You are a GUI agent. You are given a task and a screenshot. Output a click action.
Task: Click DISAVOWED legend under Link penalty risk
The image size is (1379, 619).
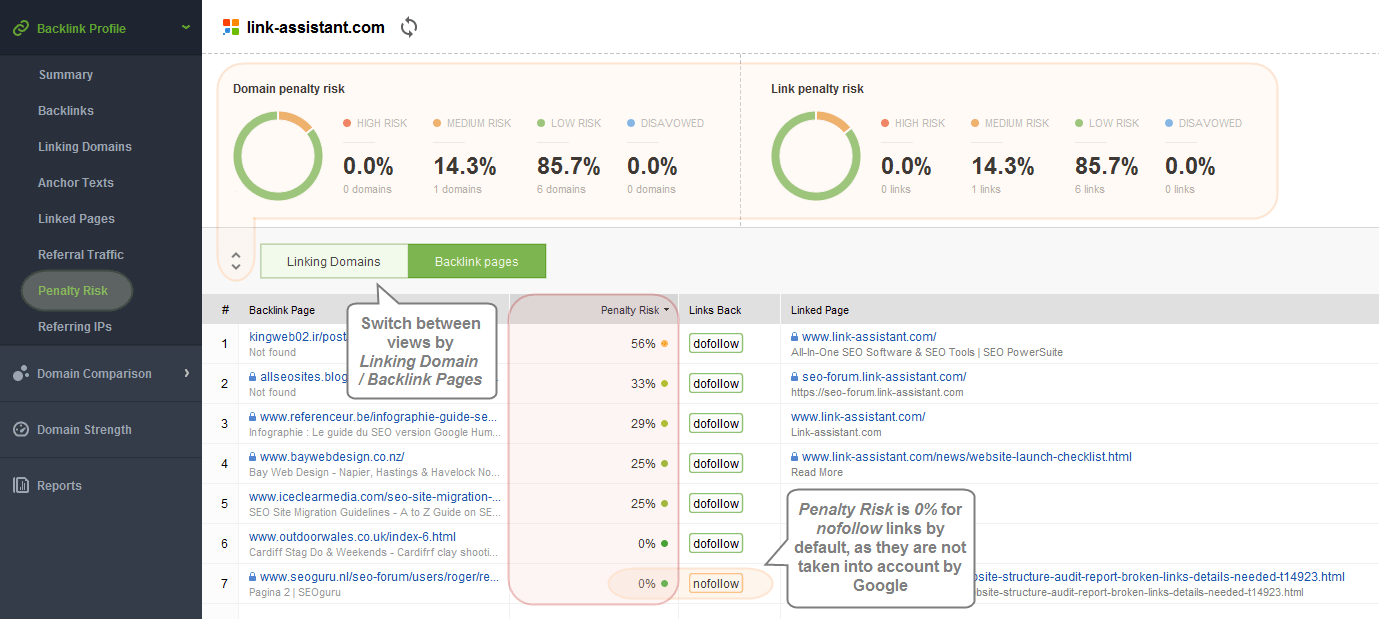tap(1204, 124)
